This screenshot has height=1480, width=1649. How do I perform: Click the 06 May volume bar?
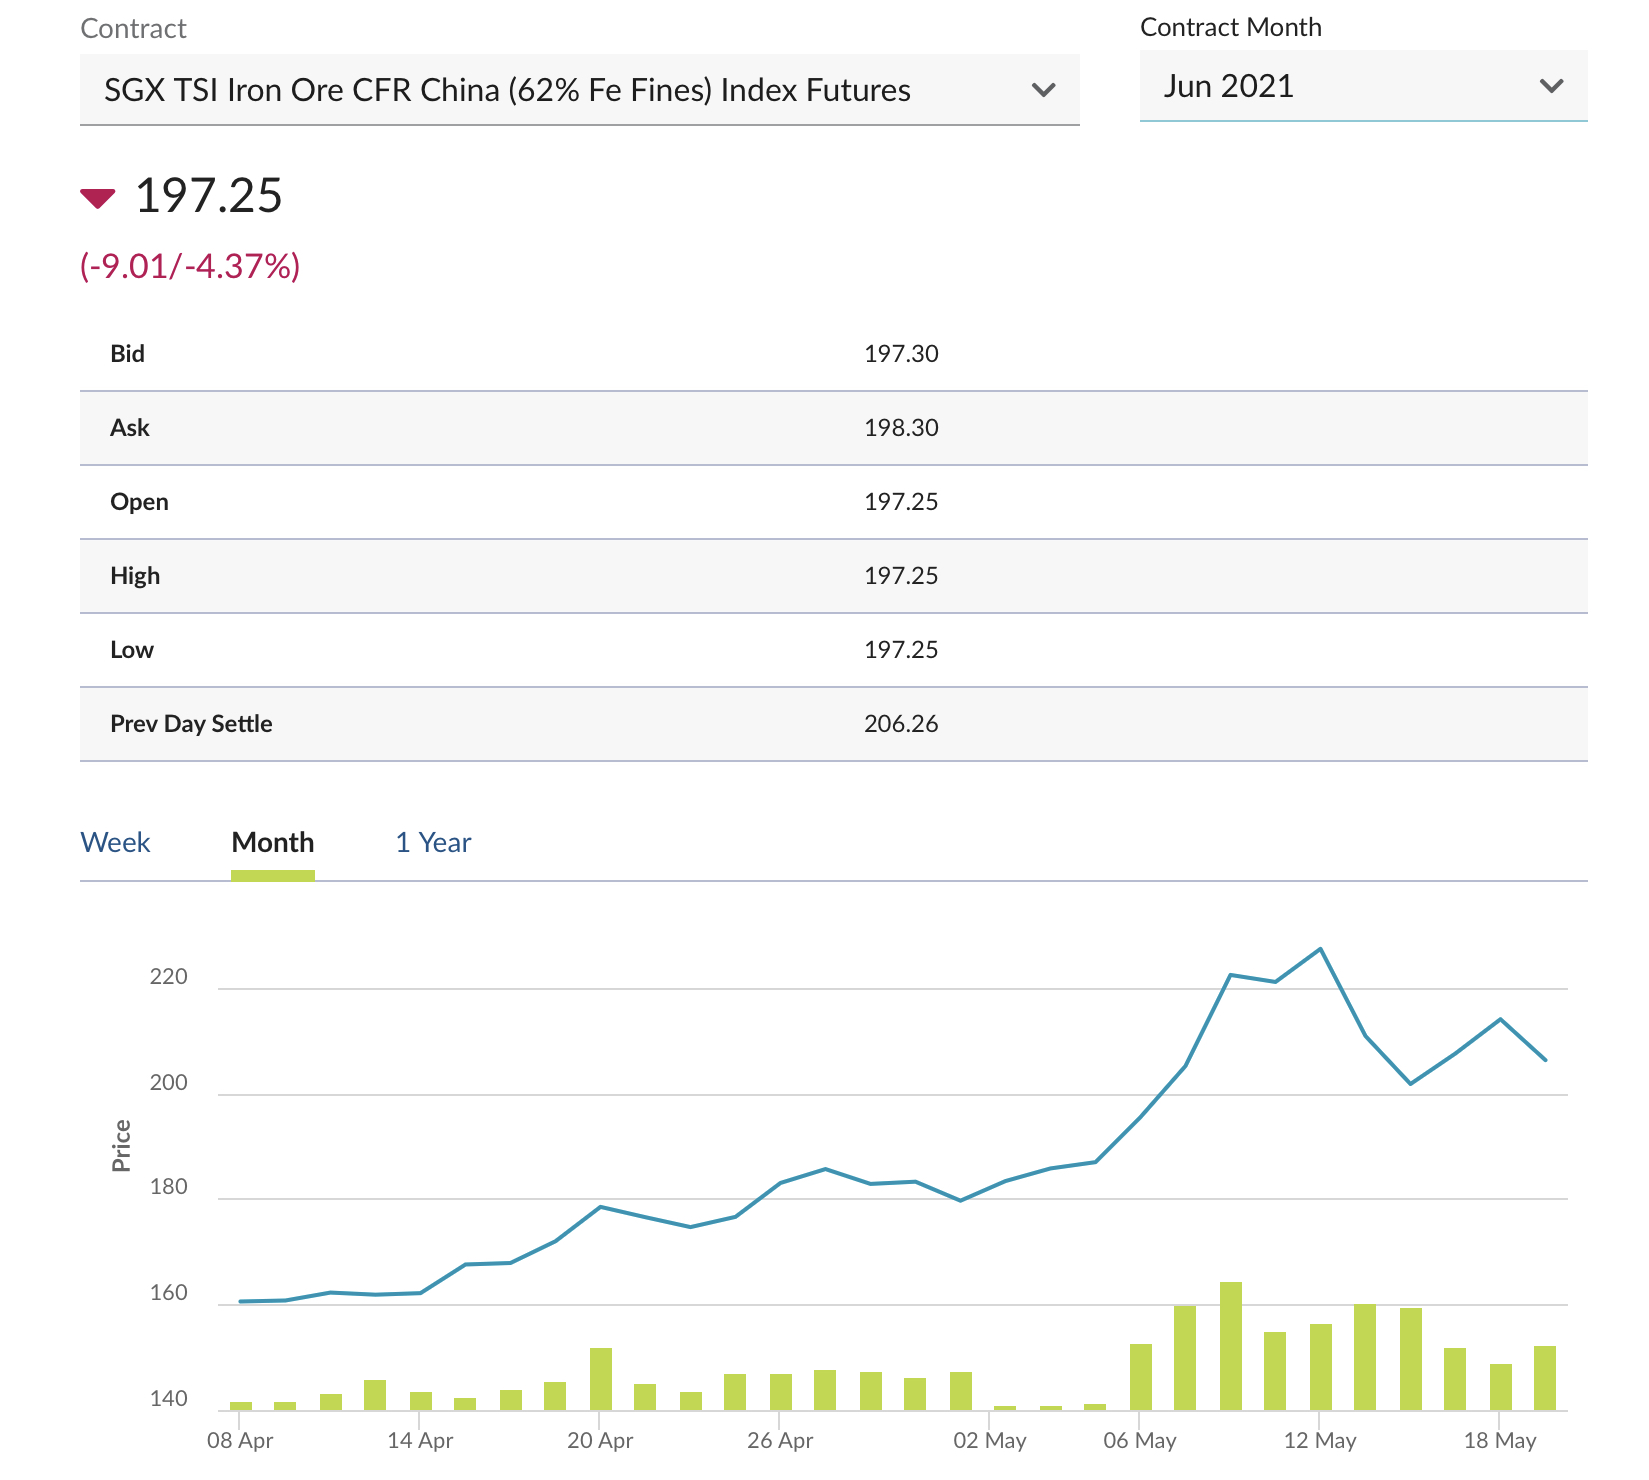click(x=1141, y=1377)
